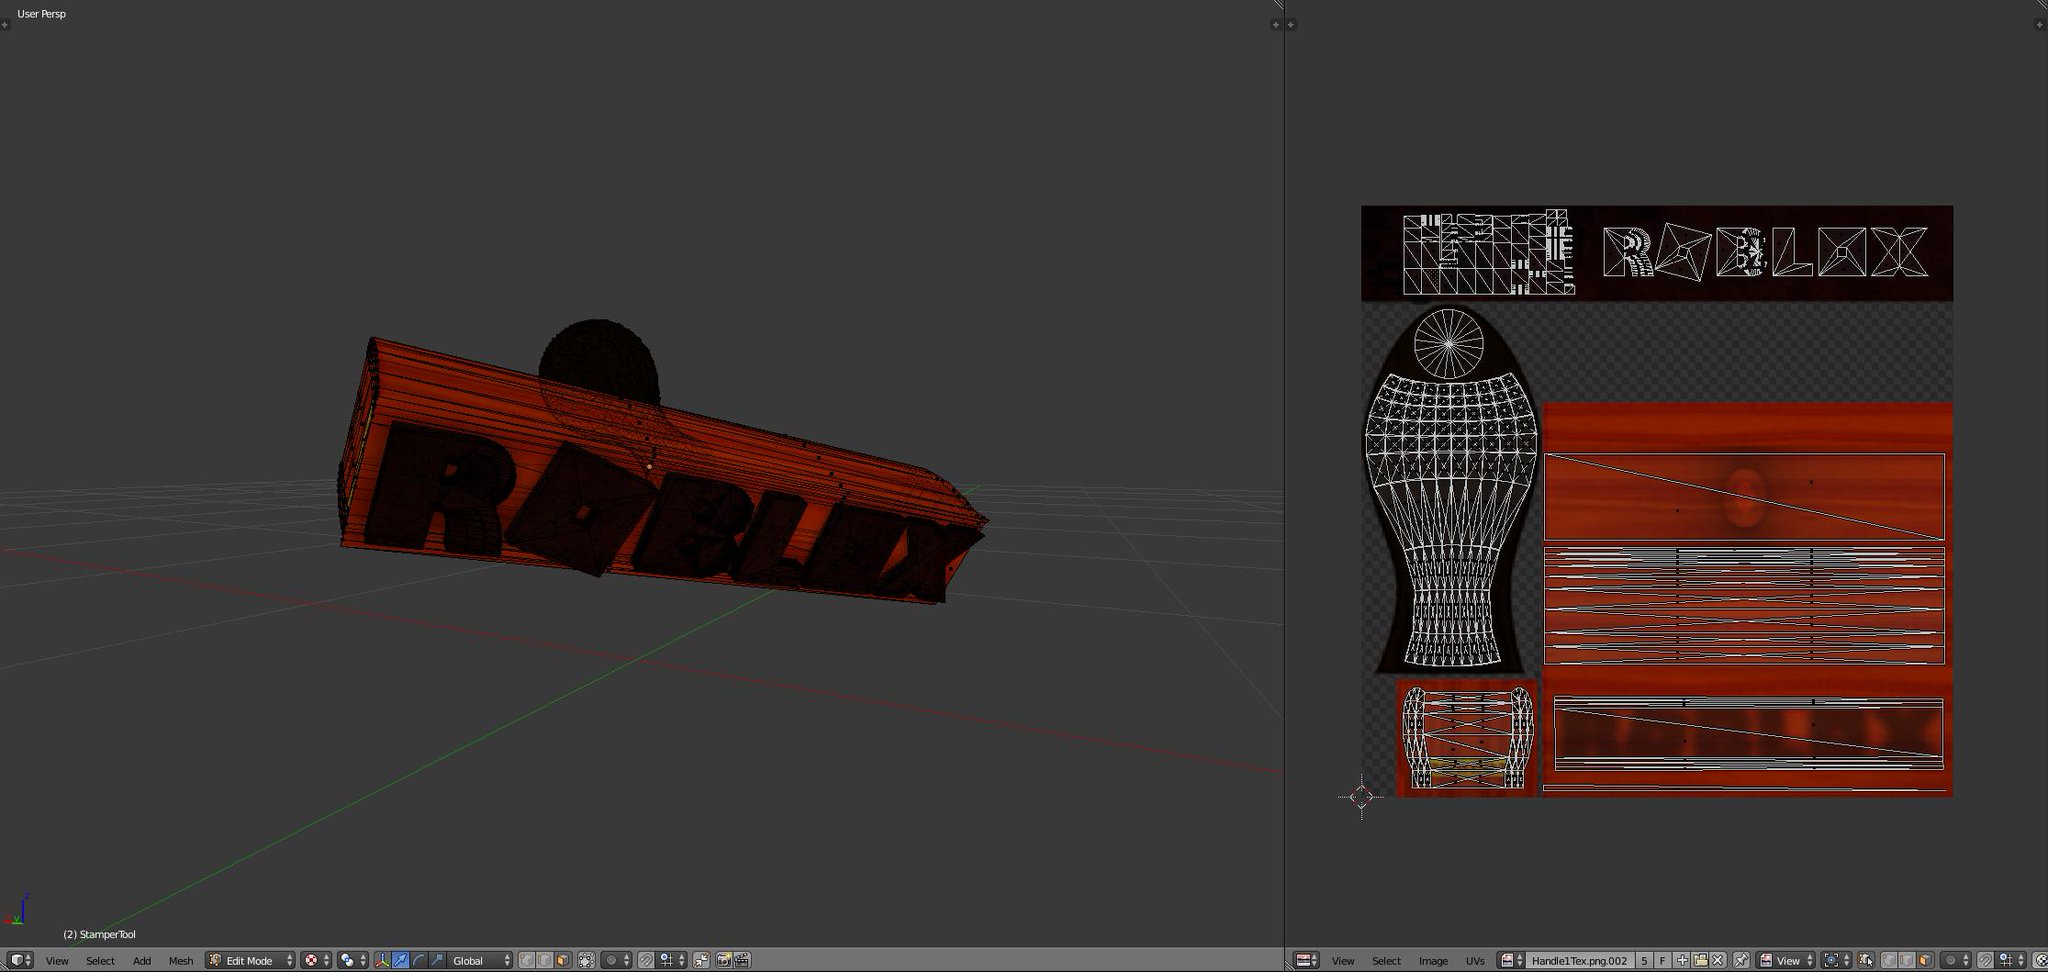This screenshot has width=2048, height=972.
Task: Click the image user count 5 button
Action: (1644, 961)
